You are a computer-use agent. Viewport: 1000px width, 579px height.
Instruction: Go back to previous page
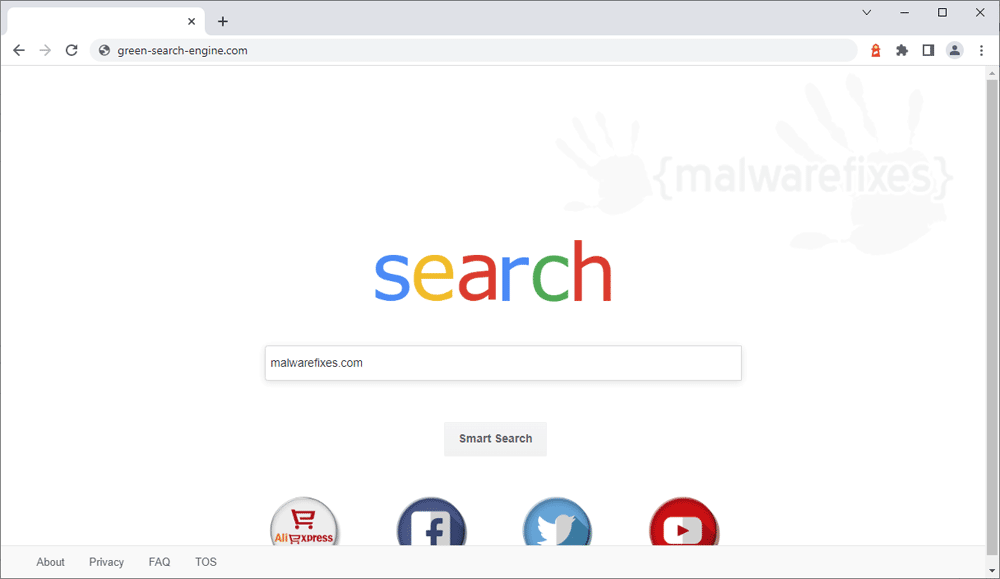coord(19,50)
